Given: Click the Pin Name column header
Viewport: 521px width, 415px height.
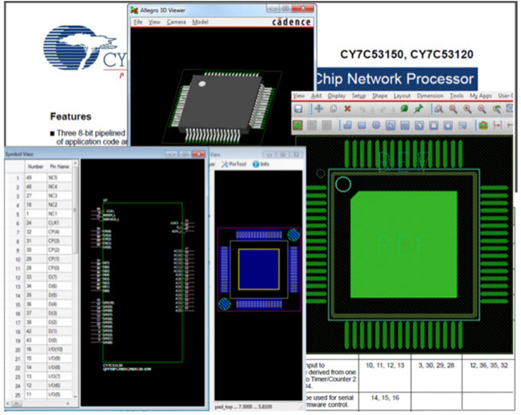Looking at the screenshot, I should pyautogui.click(x=59, y=166).
